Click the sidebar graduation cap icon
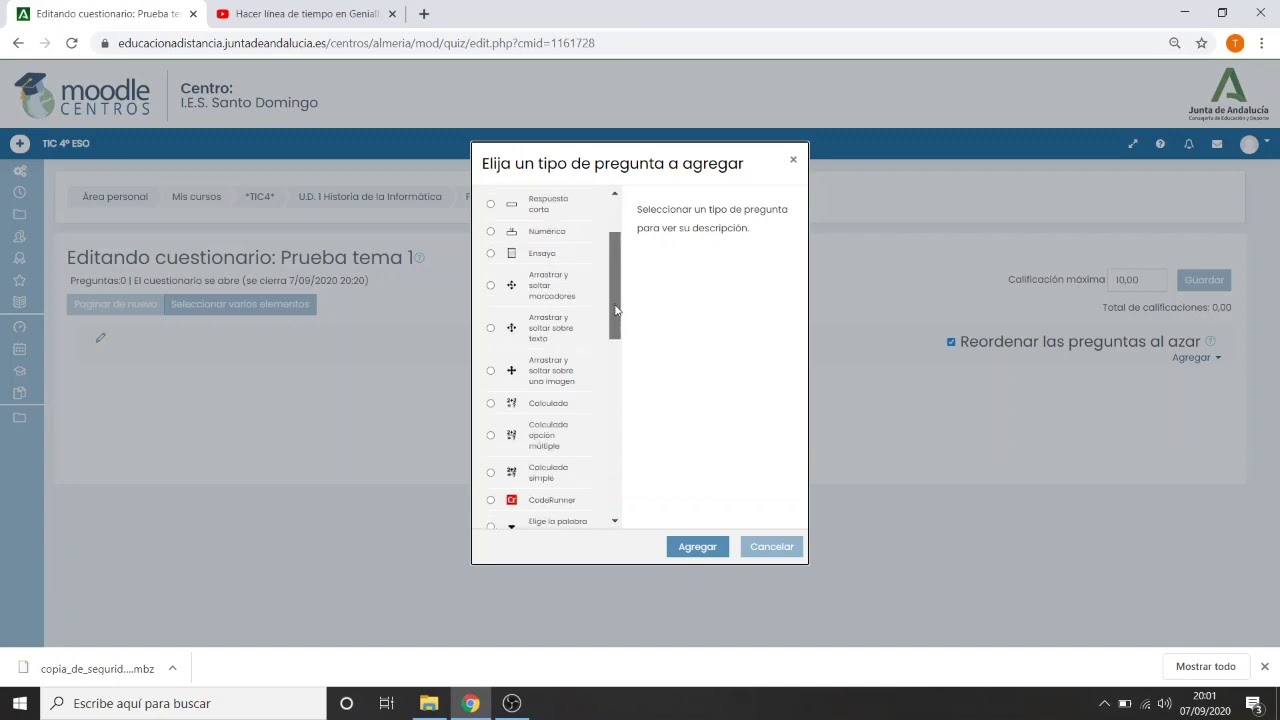 click(19, 371)
